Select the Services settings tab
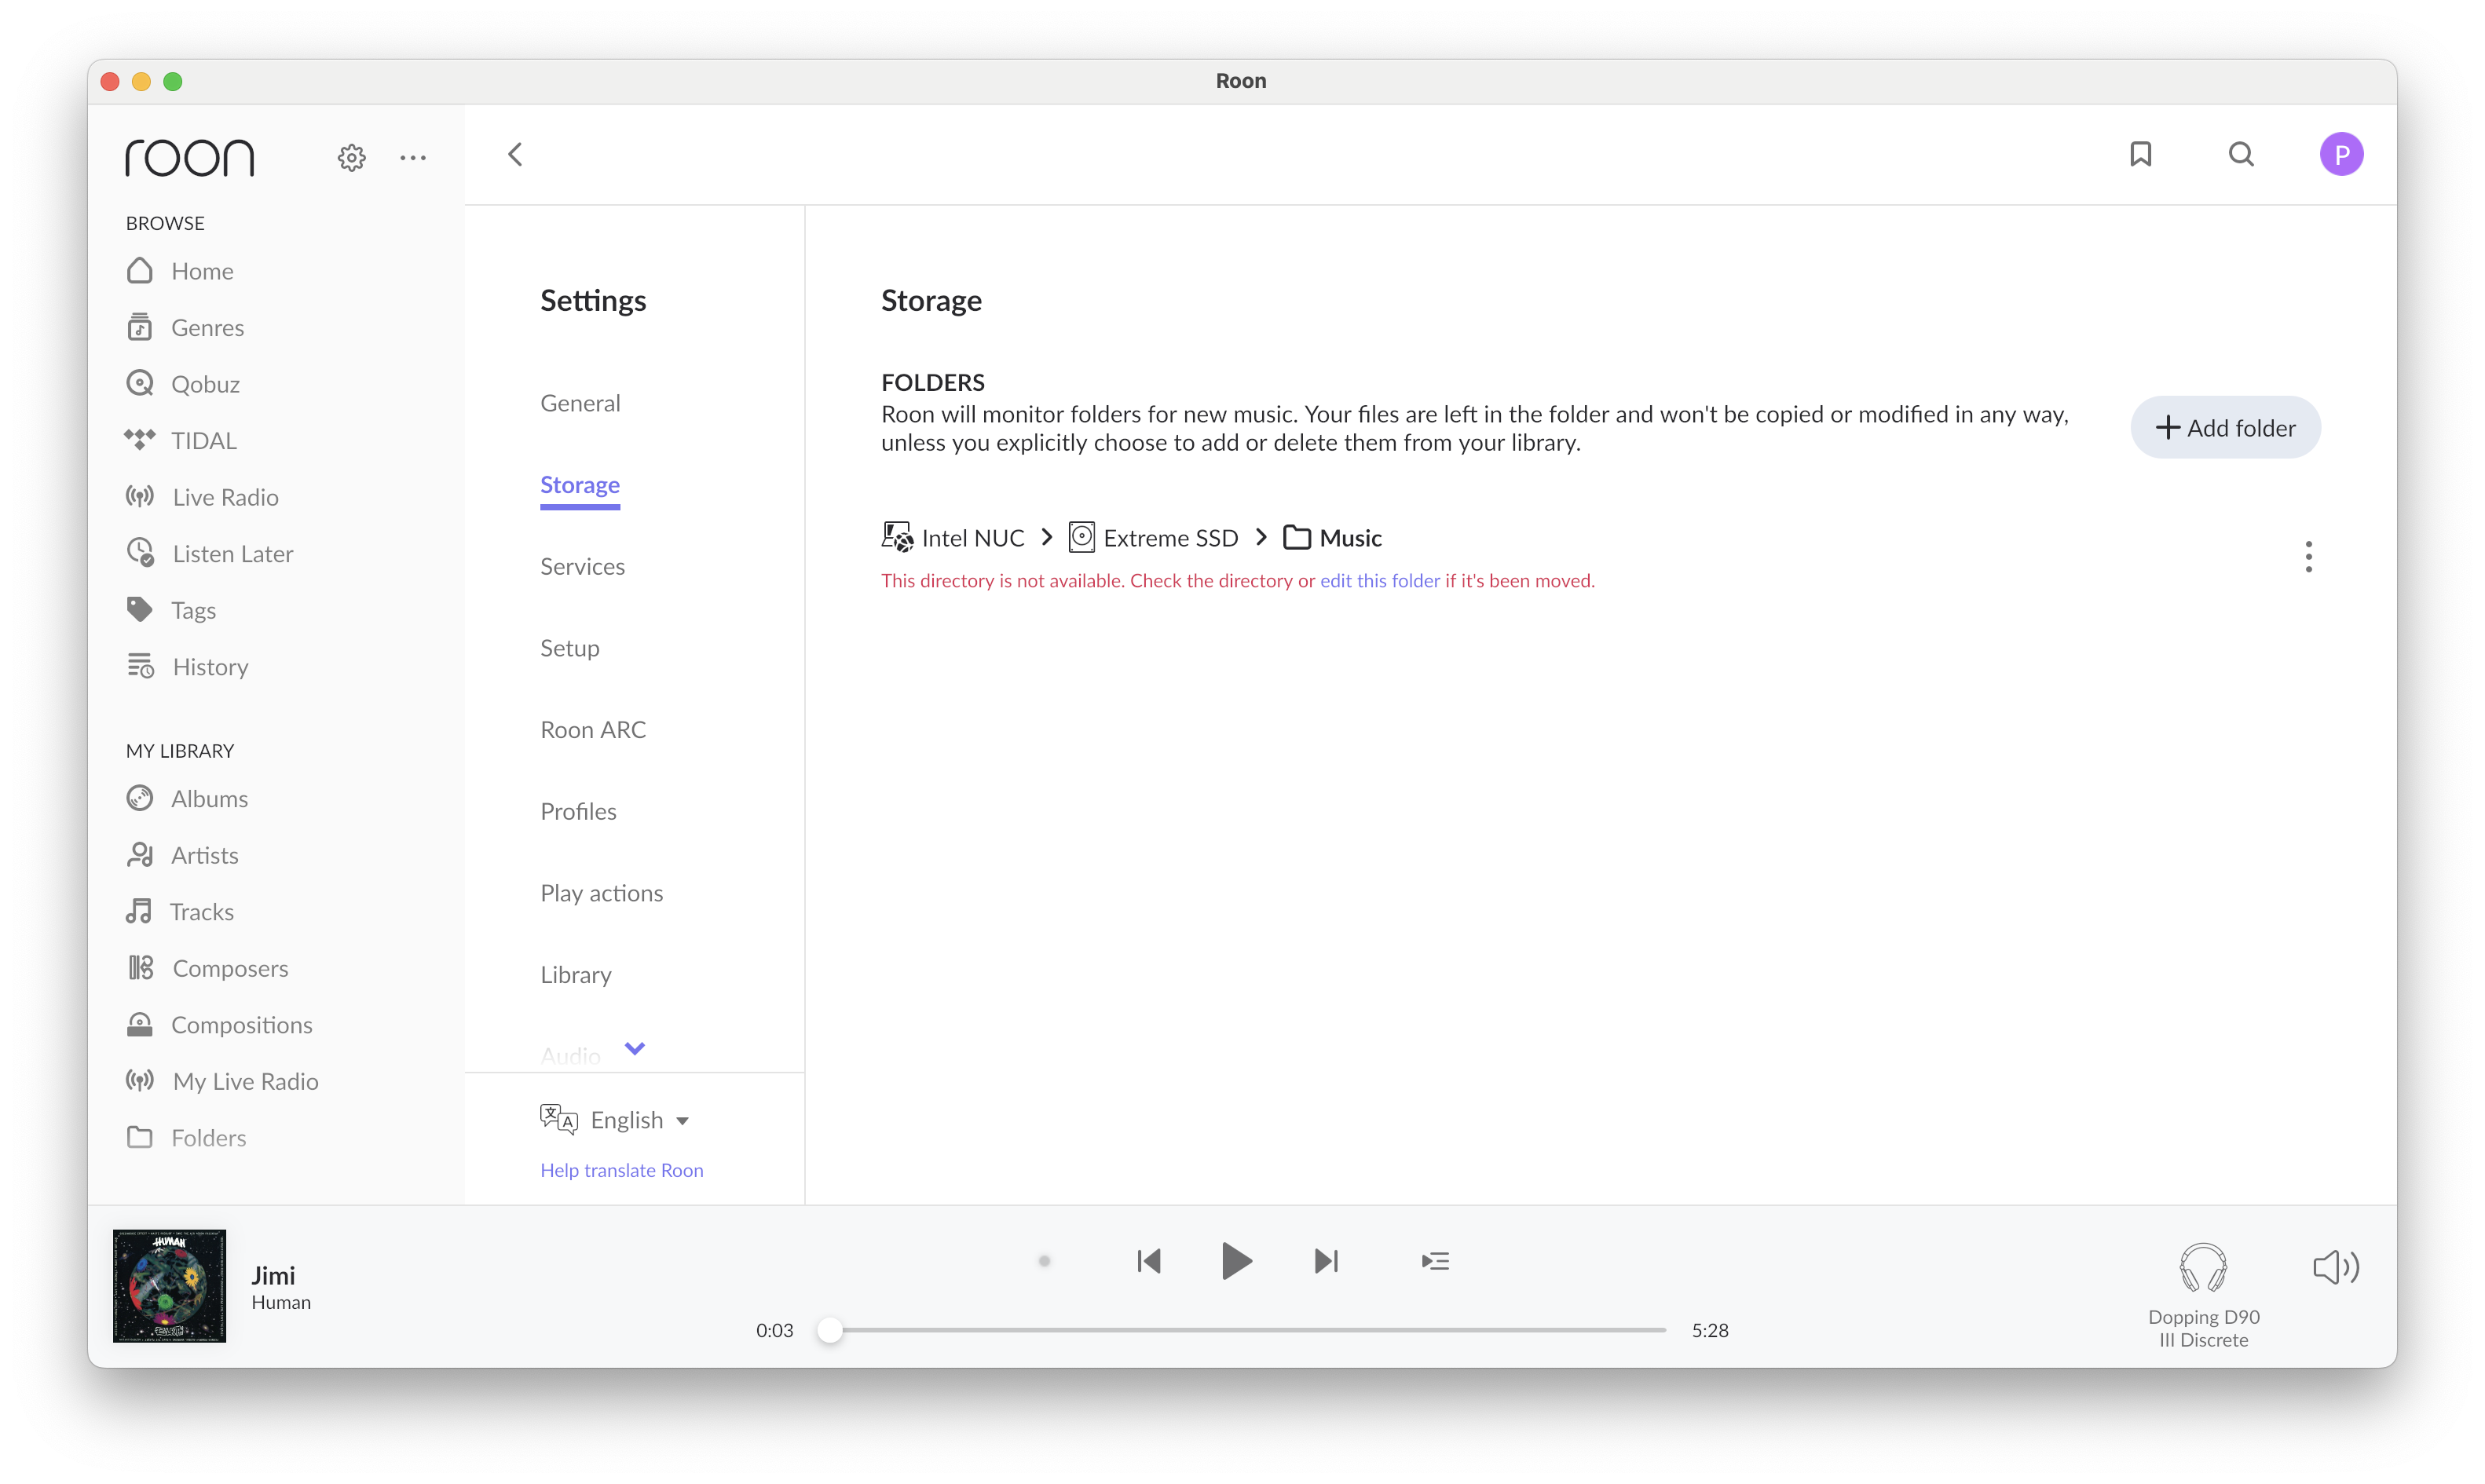The image size is (2485, 1484). [582, 566]
